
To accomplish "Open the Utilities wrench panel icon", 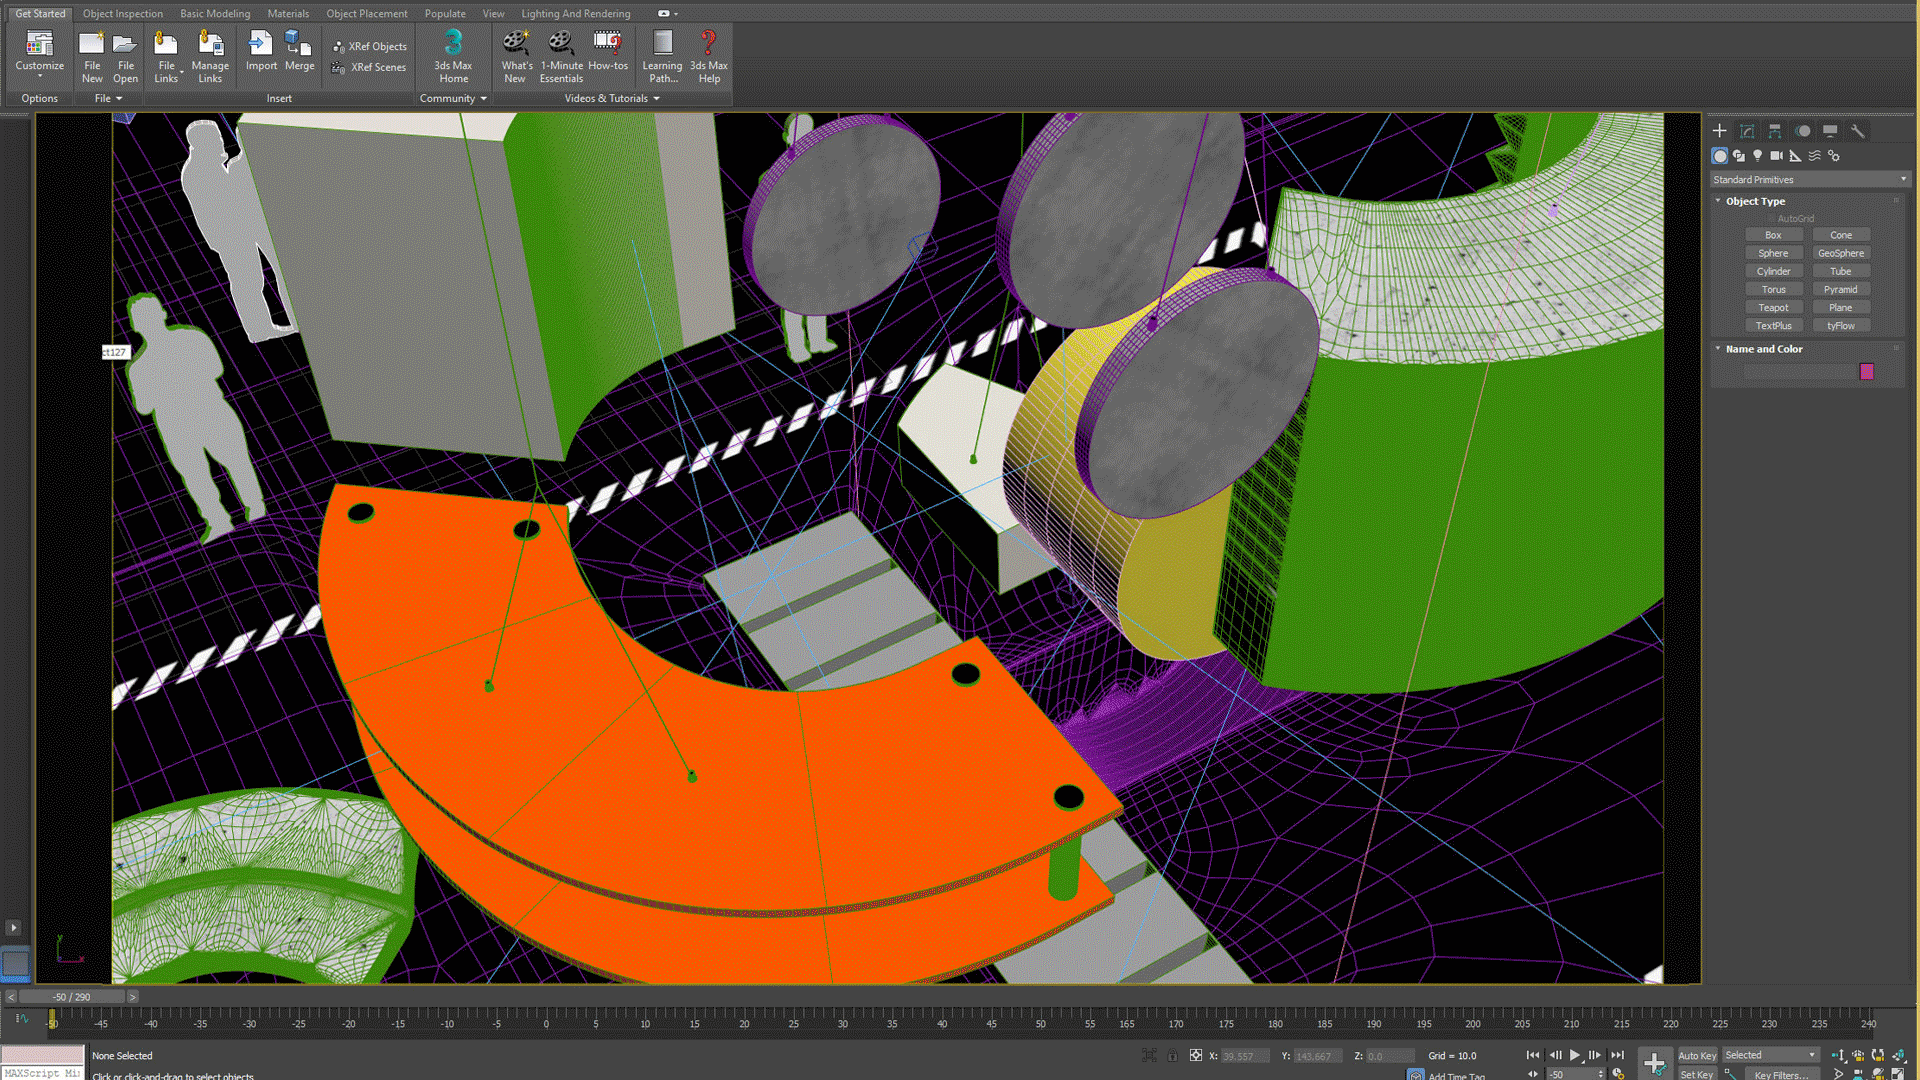I will pyautogui.click(x=1857, y=131).
